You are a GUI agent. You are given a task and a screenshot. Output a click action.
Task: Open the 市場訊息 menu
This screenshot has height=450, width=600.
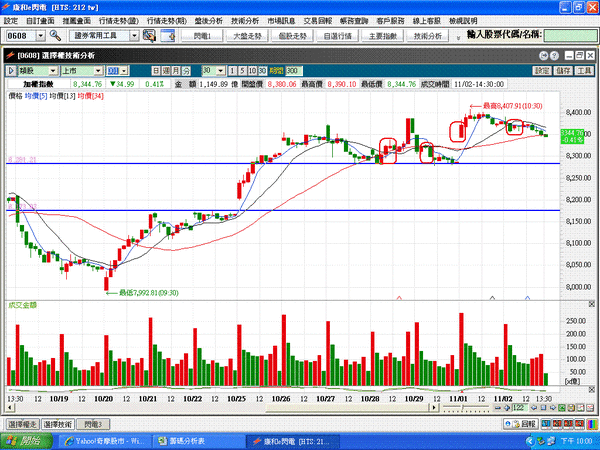click(x=281, y=21)
